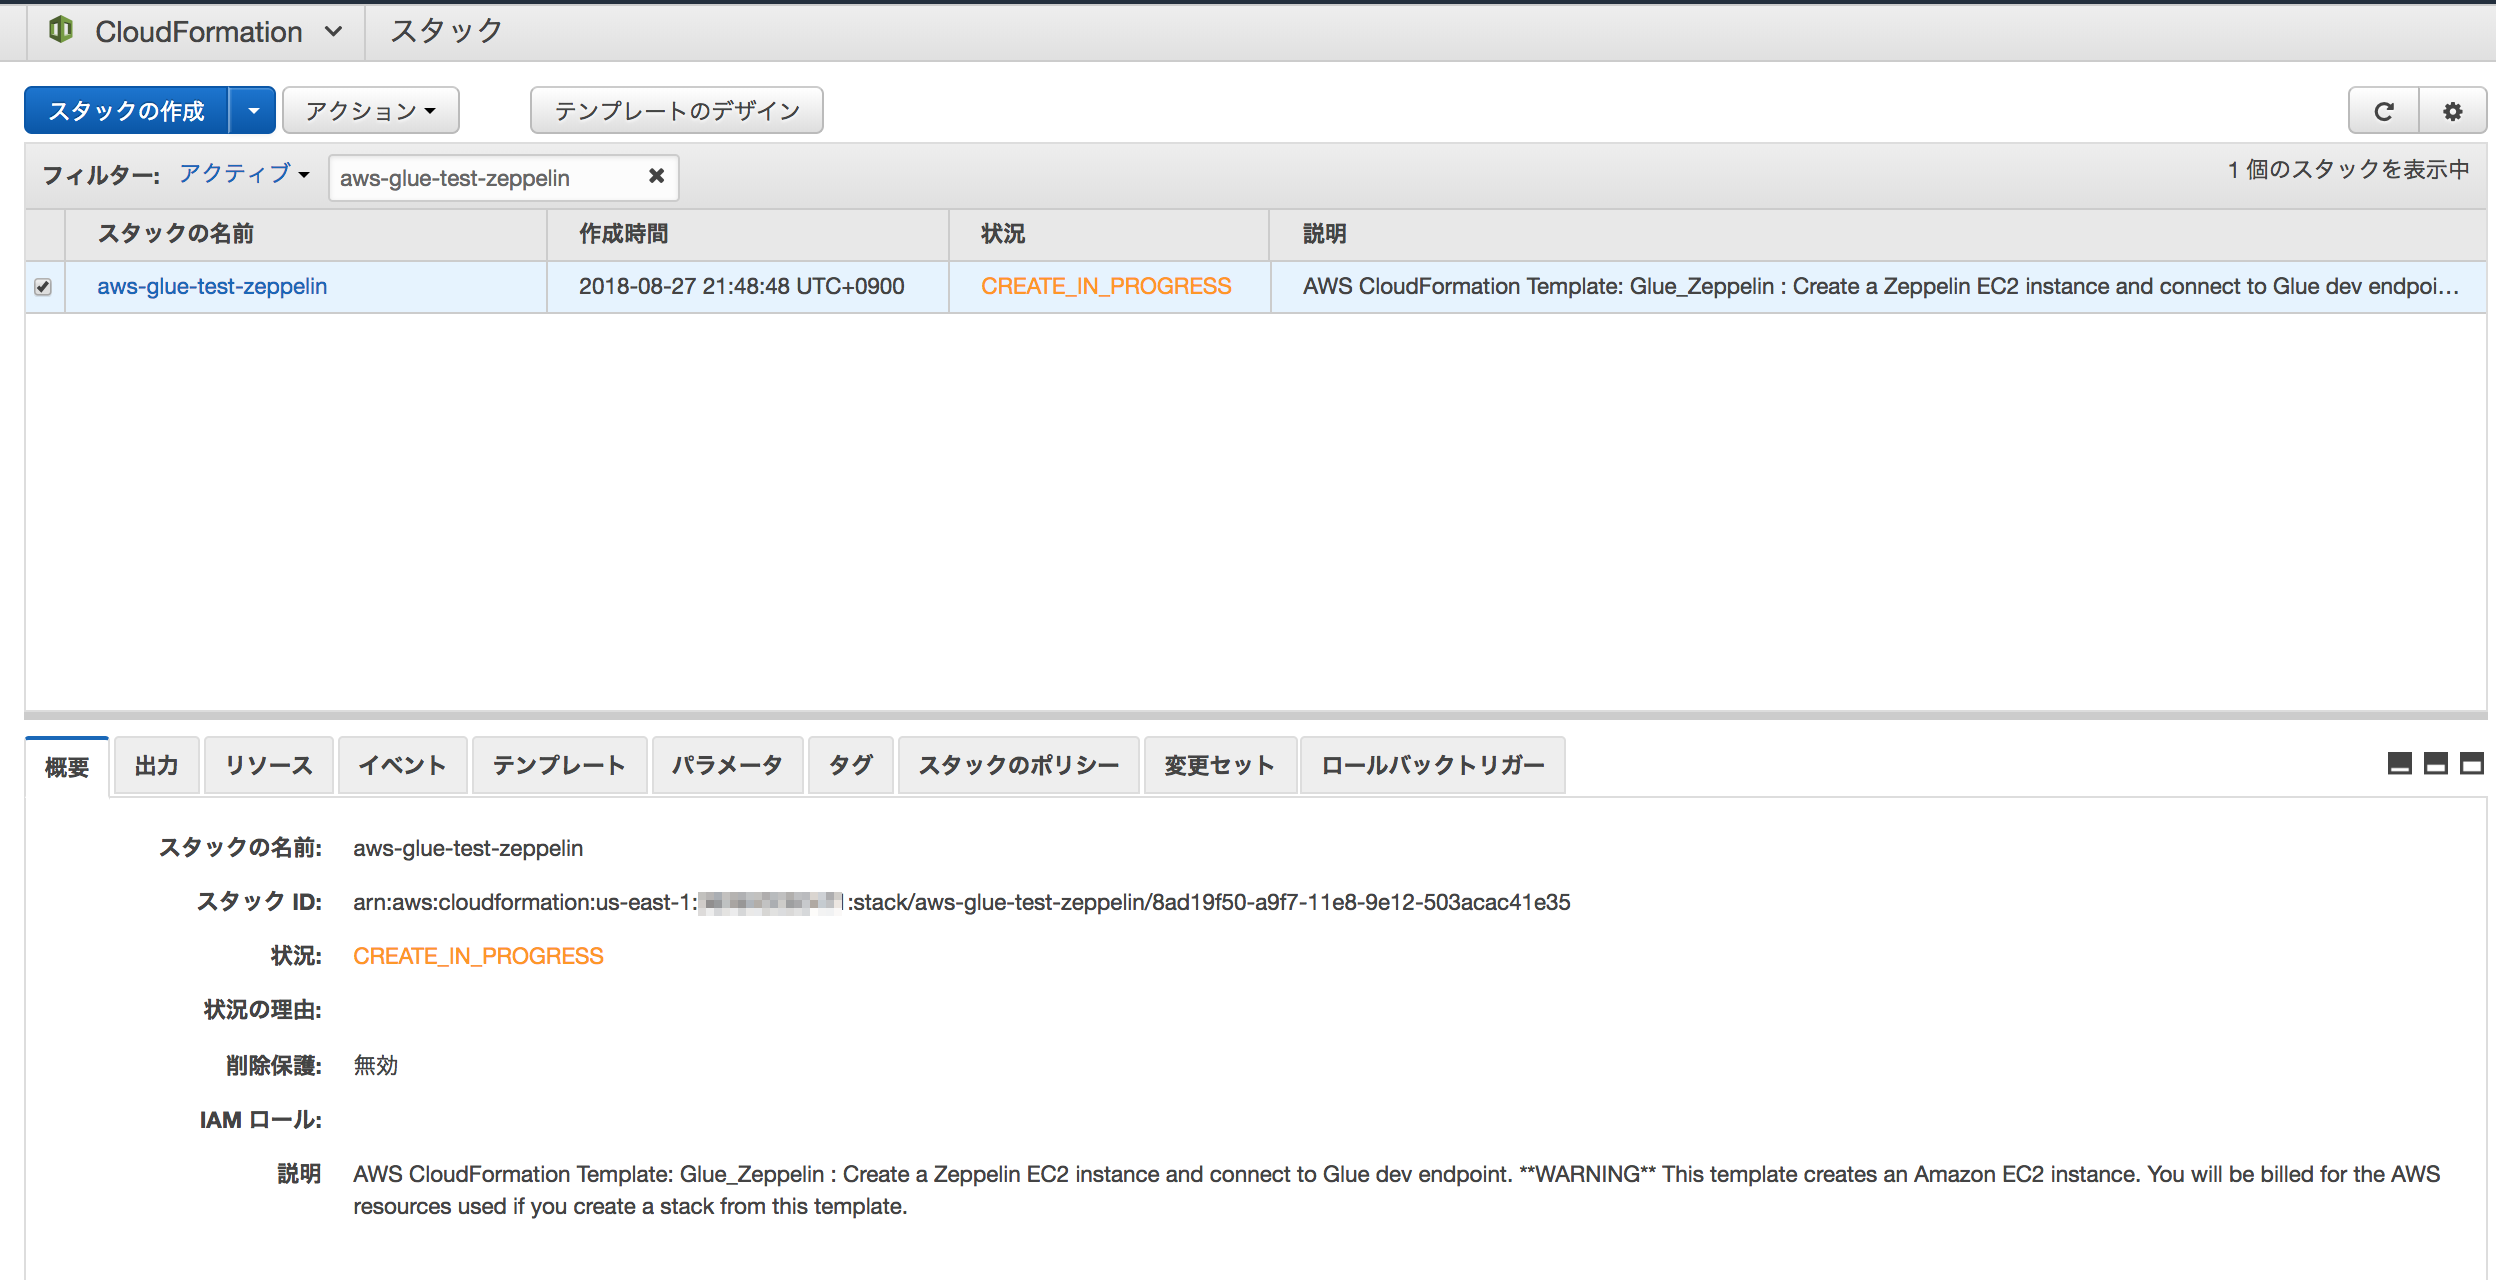This screenshot has height=1280, width=2496.
Task: Switch to the イベント tab
Action: coord(402,766)
